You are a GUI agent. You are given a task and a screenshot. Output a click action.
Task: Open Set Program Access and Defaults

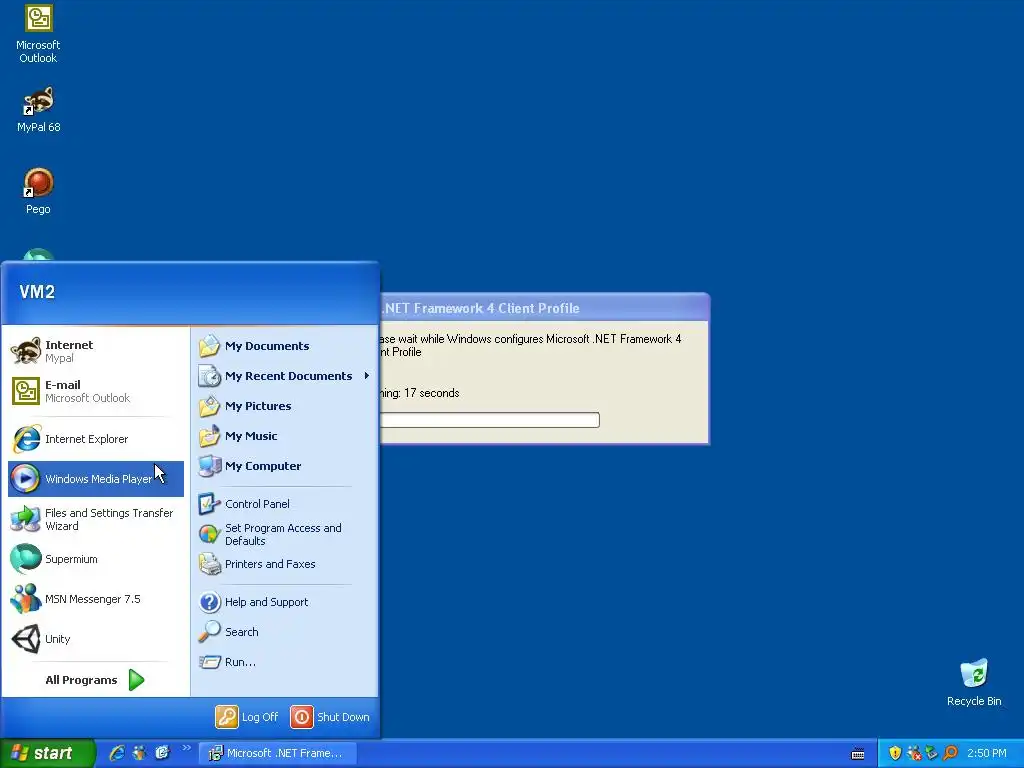pyautogui.click(x=284, y=534)
